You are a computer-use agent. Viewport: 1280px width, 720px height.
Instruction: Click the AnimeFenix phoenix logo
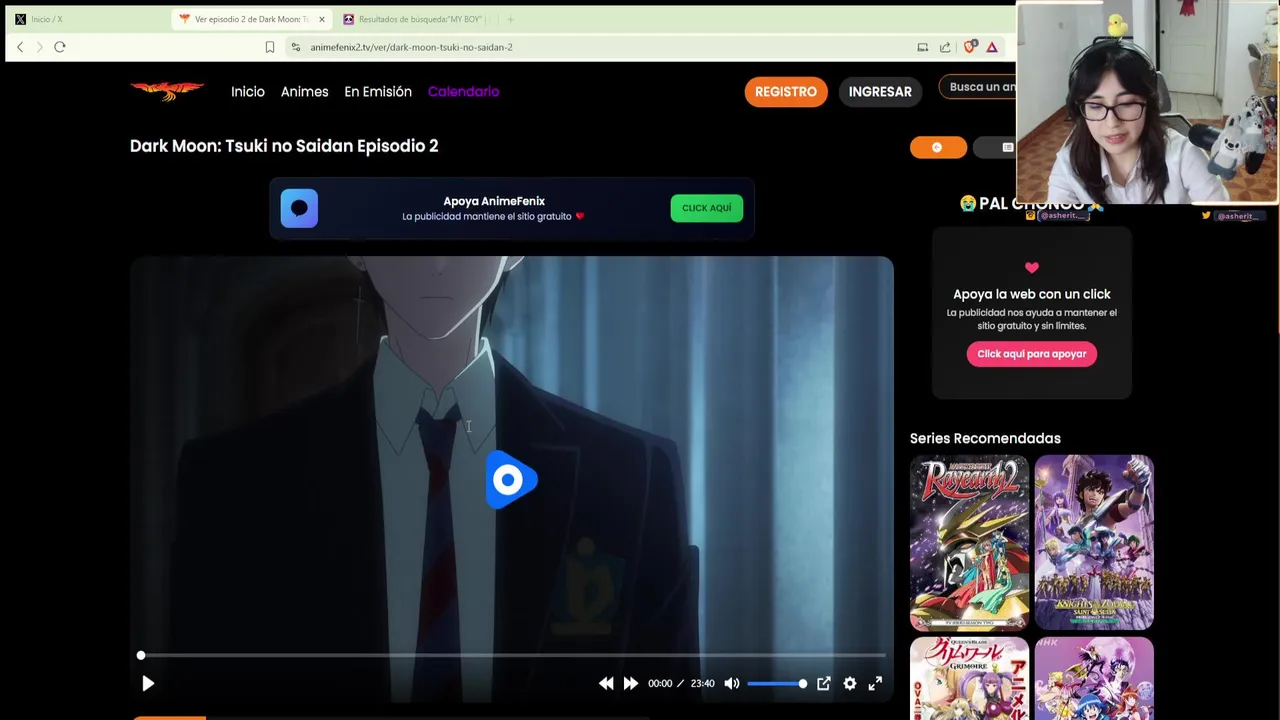167,91
